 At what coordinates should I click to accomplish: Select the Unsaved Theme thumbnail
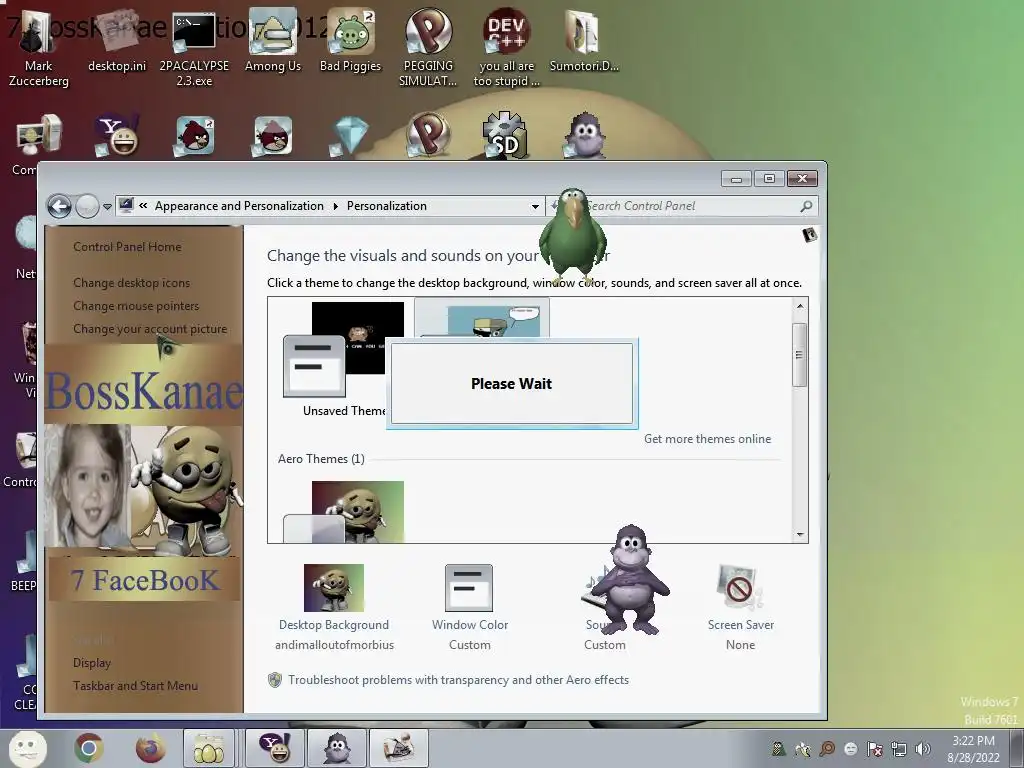(x=344, y=359)
